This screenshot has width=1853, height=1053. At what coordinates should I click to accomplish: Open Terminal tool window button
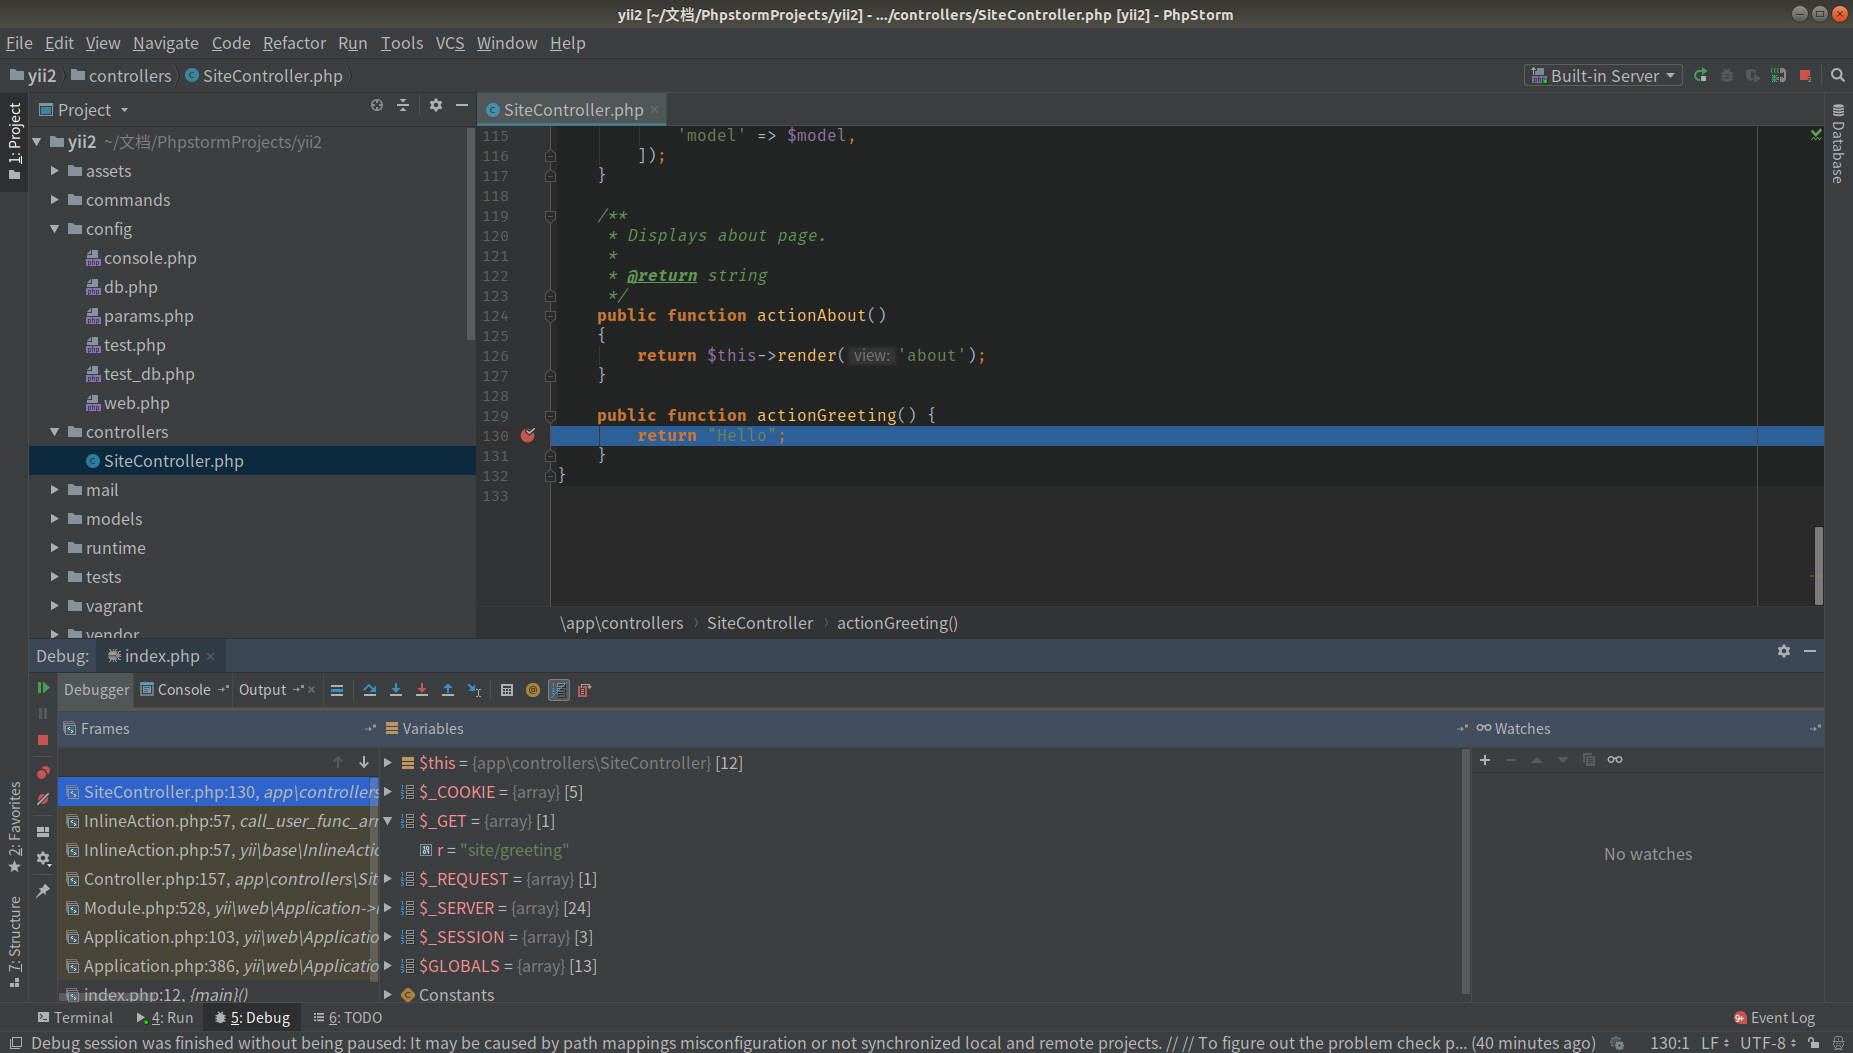coord(75,1018)
